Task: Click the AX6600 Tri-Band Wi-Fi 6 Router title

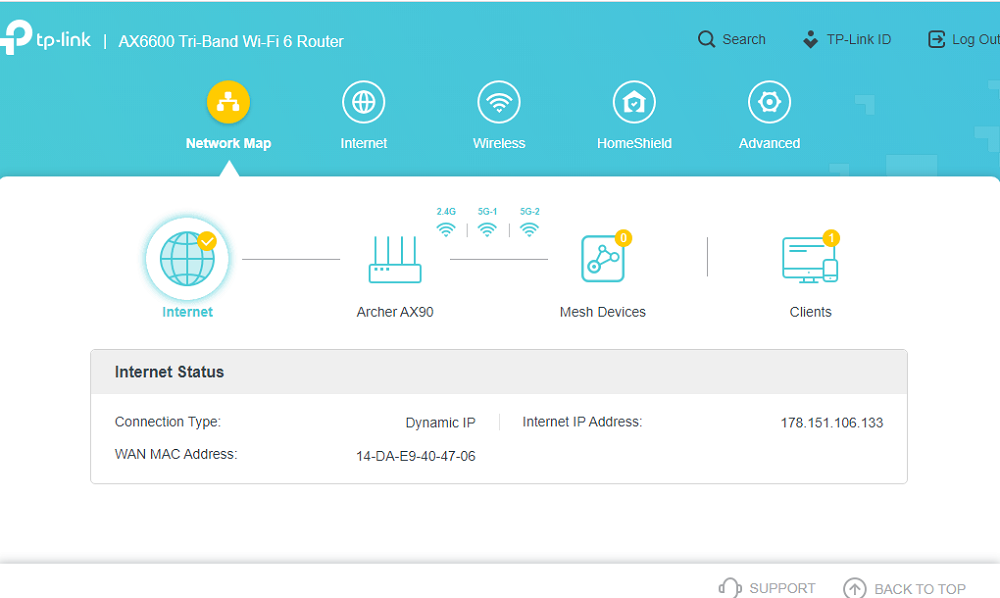Action: tap(231, 41)
